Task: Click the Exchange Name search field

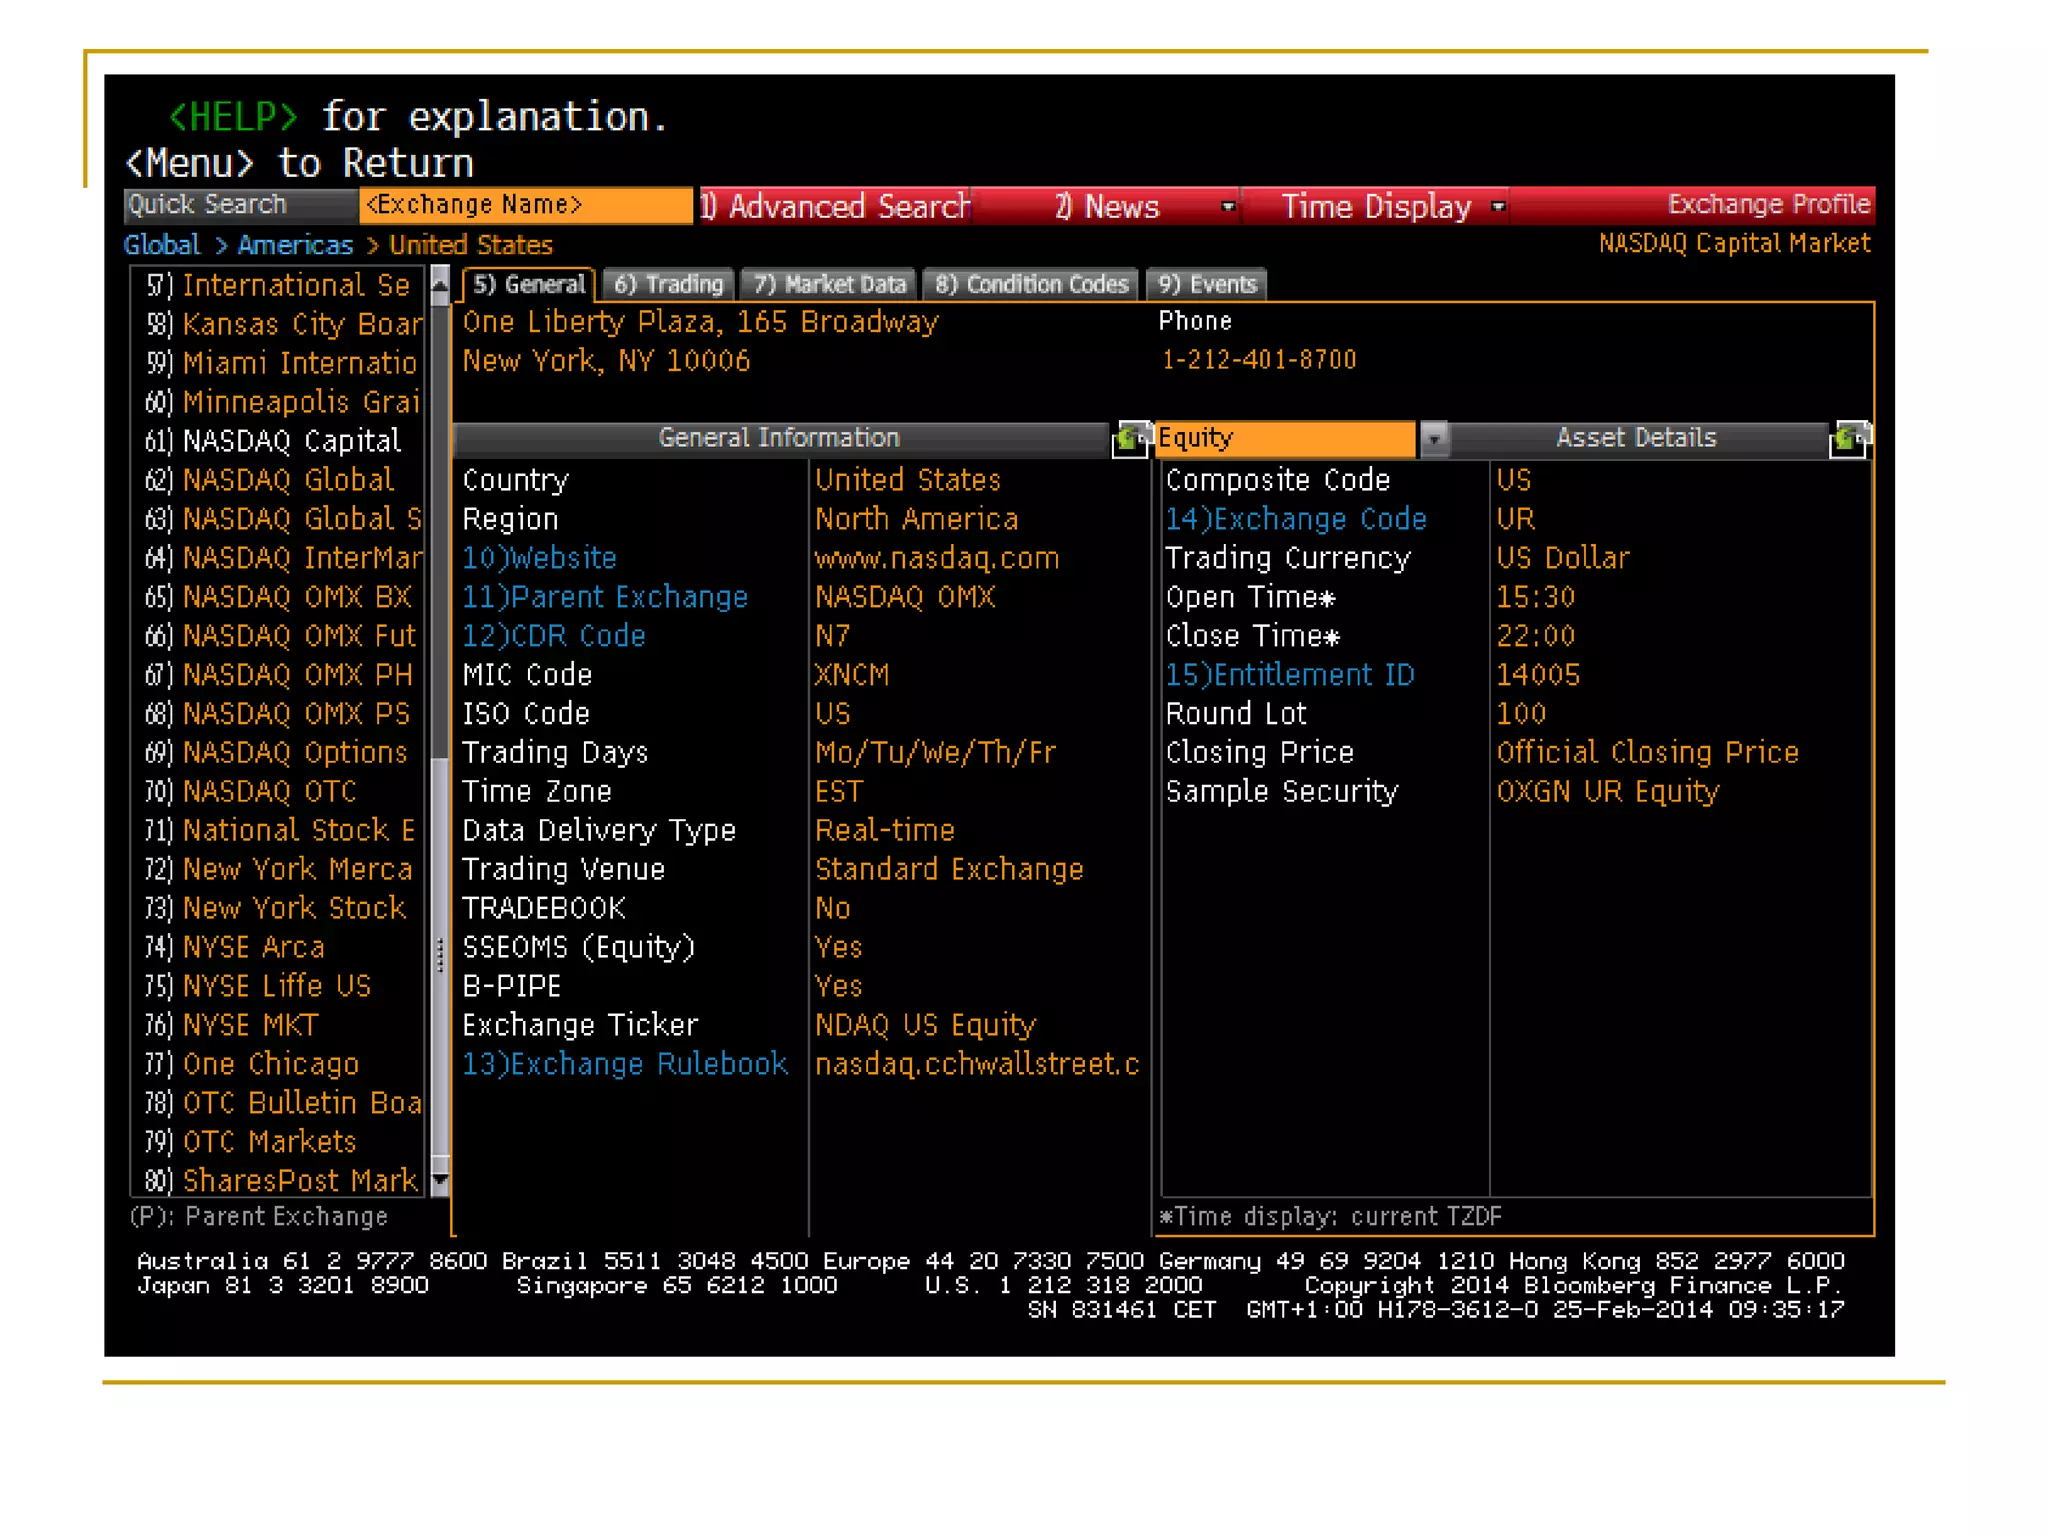Action: [525, 205]
